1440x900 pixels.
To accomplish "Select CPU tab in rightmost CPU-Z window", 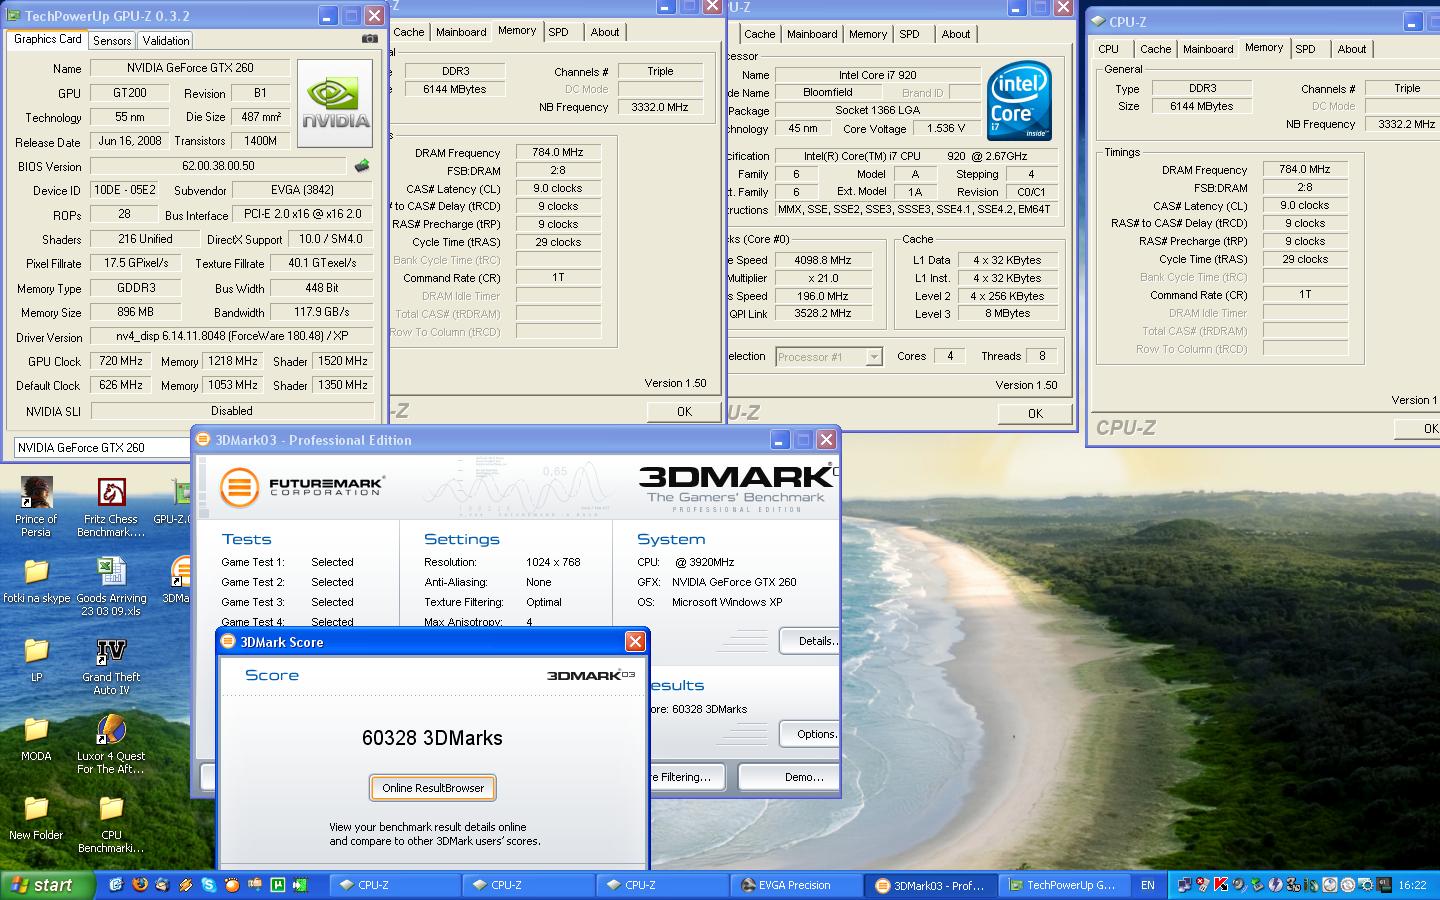I will 1109,49.
